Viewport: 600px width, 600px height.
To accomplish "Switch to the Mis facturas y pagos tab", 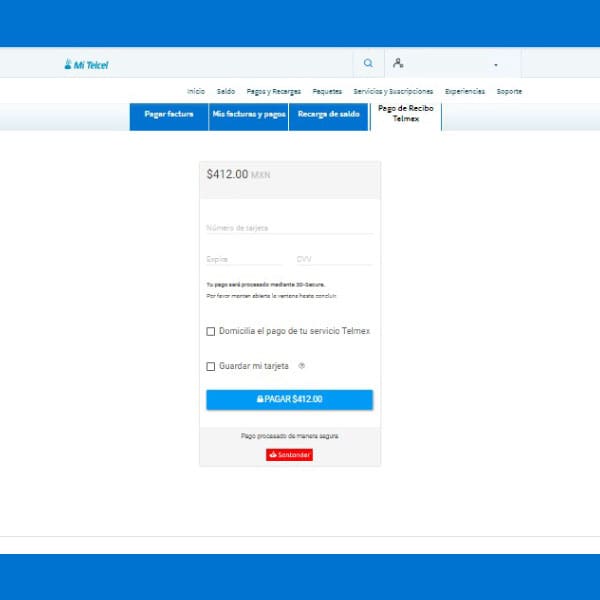I will click(x=249, y=117).
